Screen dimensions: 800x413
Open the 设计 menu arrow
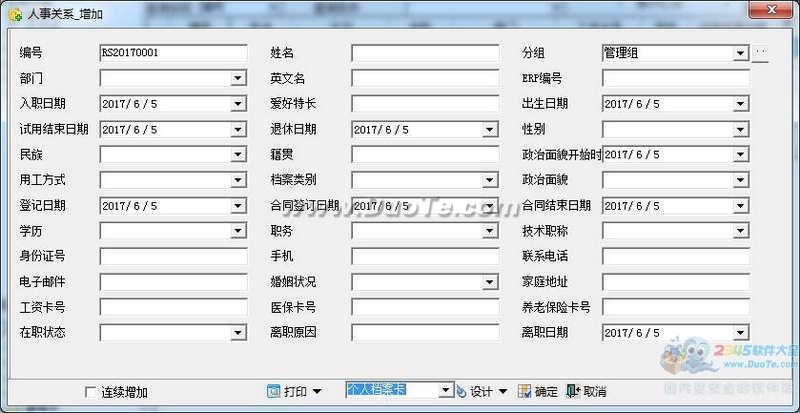pos(503,392)
